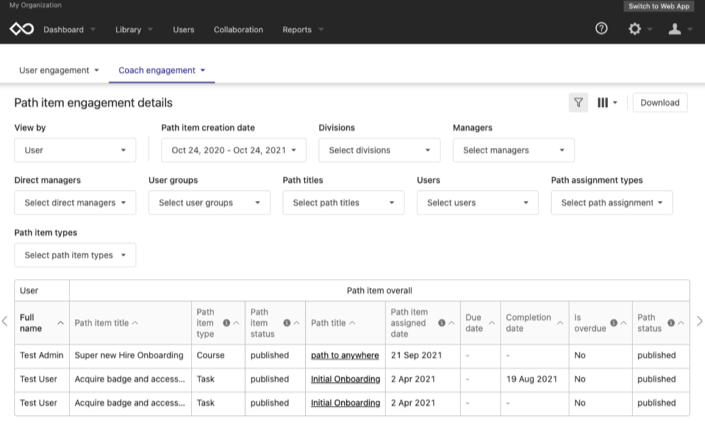This screenshot has height=426, width=705.
Task: Open the path to anywhere link
Action: coord(345,355)
